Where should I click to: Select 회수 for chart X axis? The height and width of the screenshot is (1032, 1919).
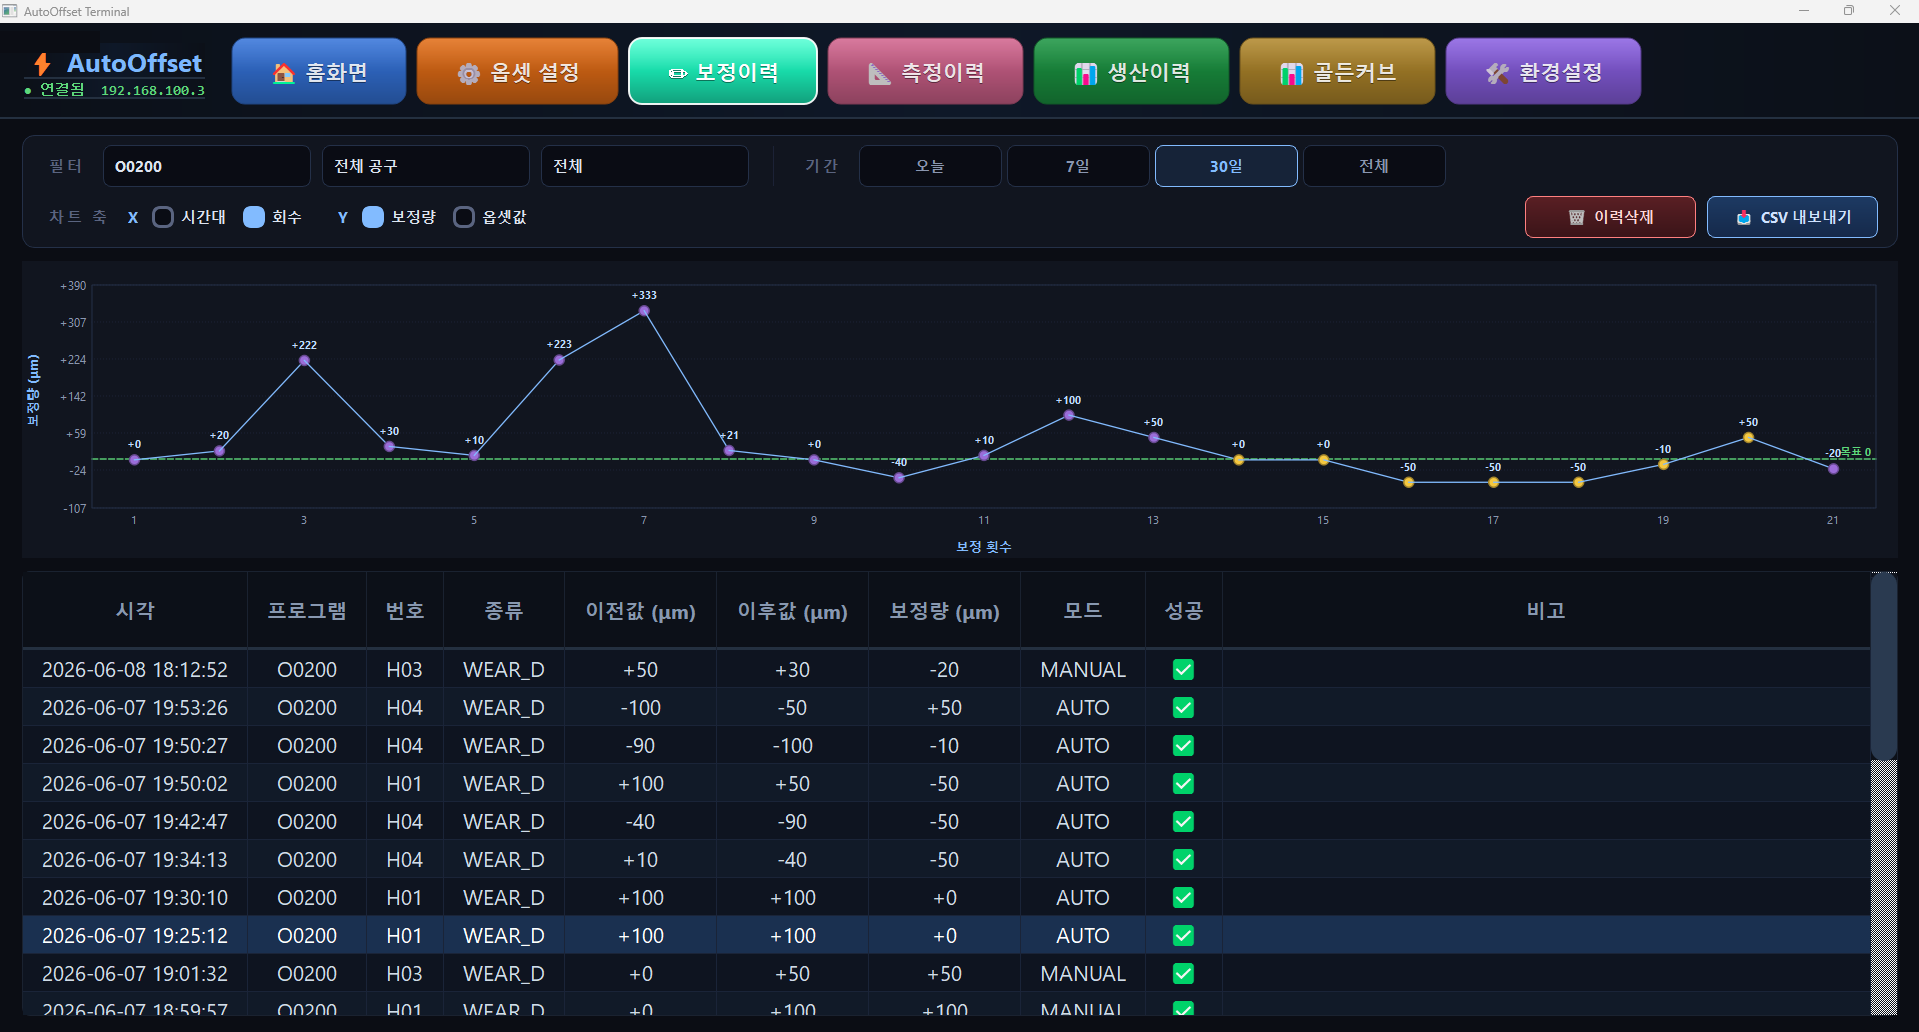coord(254,217)
